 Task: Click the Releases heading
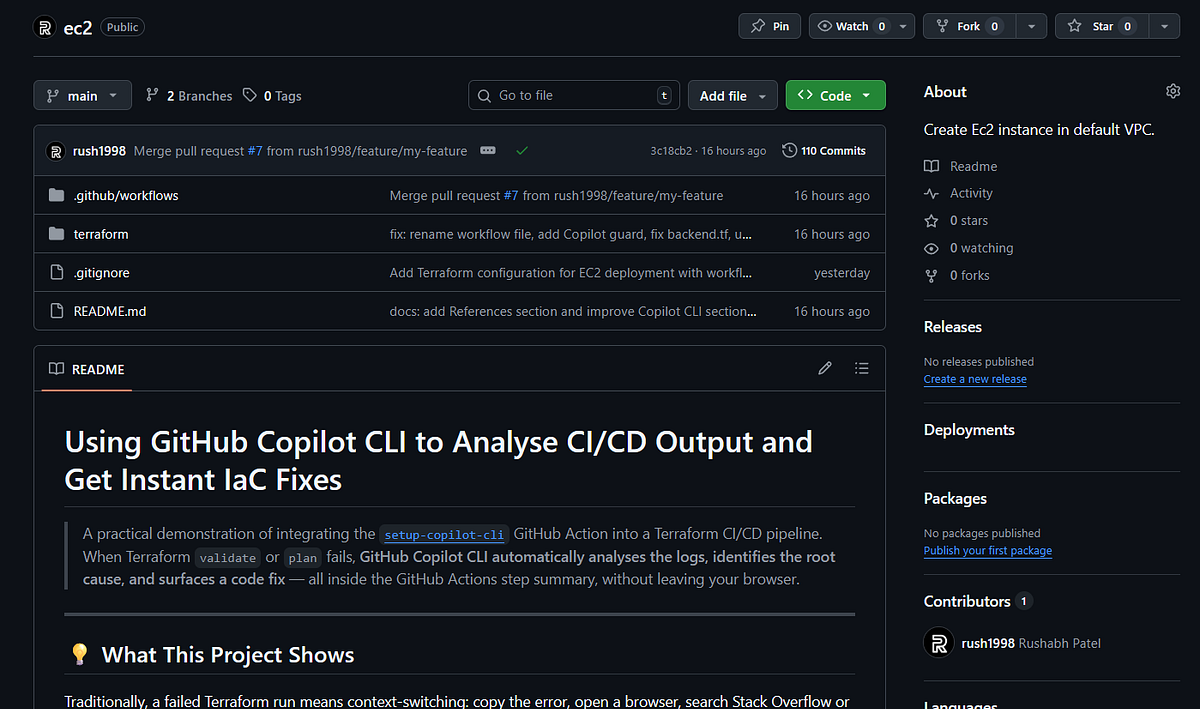click(x=953, y=327)
